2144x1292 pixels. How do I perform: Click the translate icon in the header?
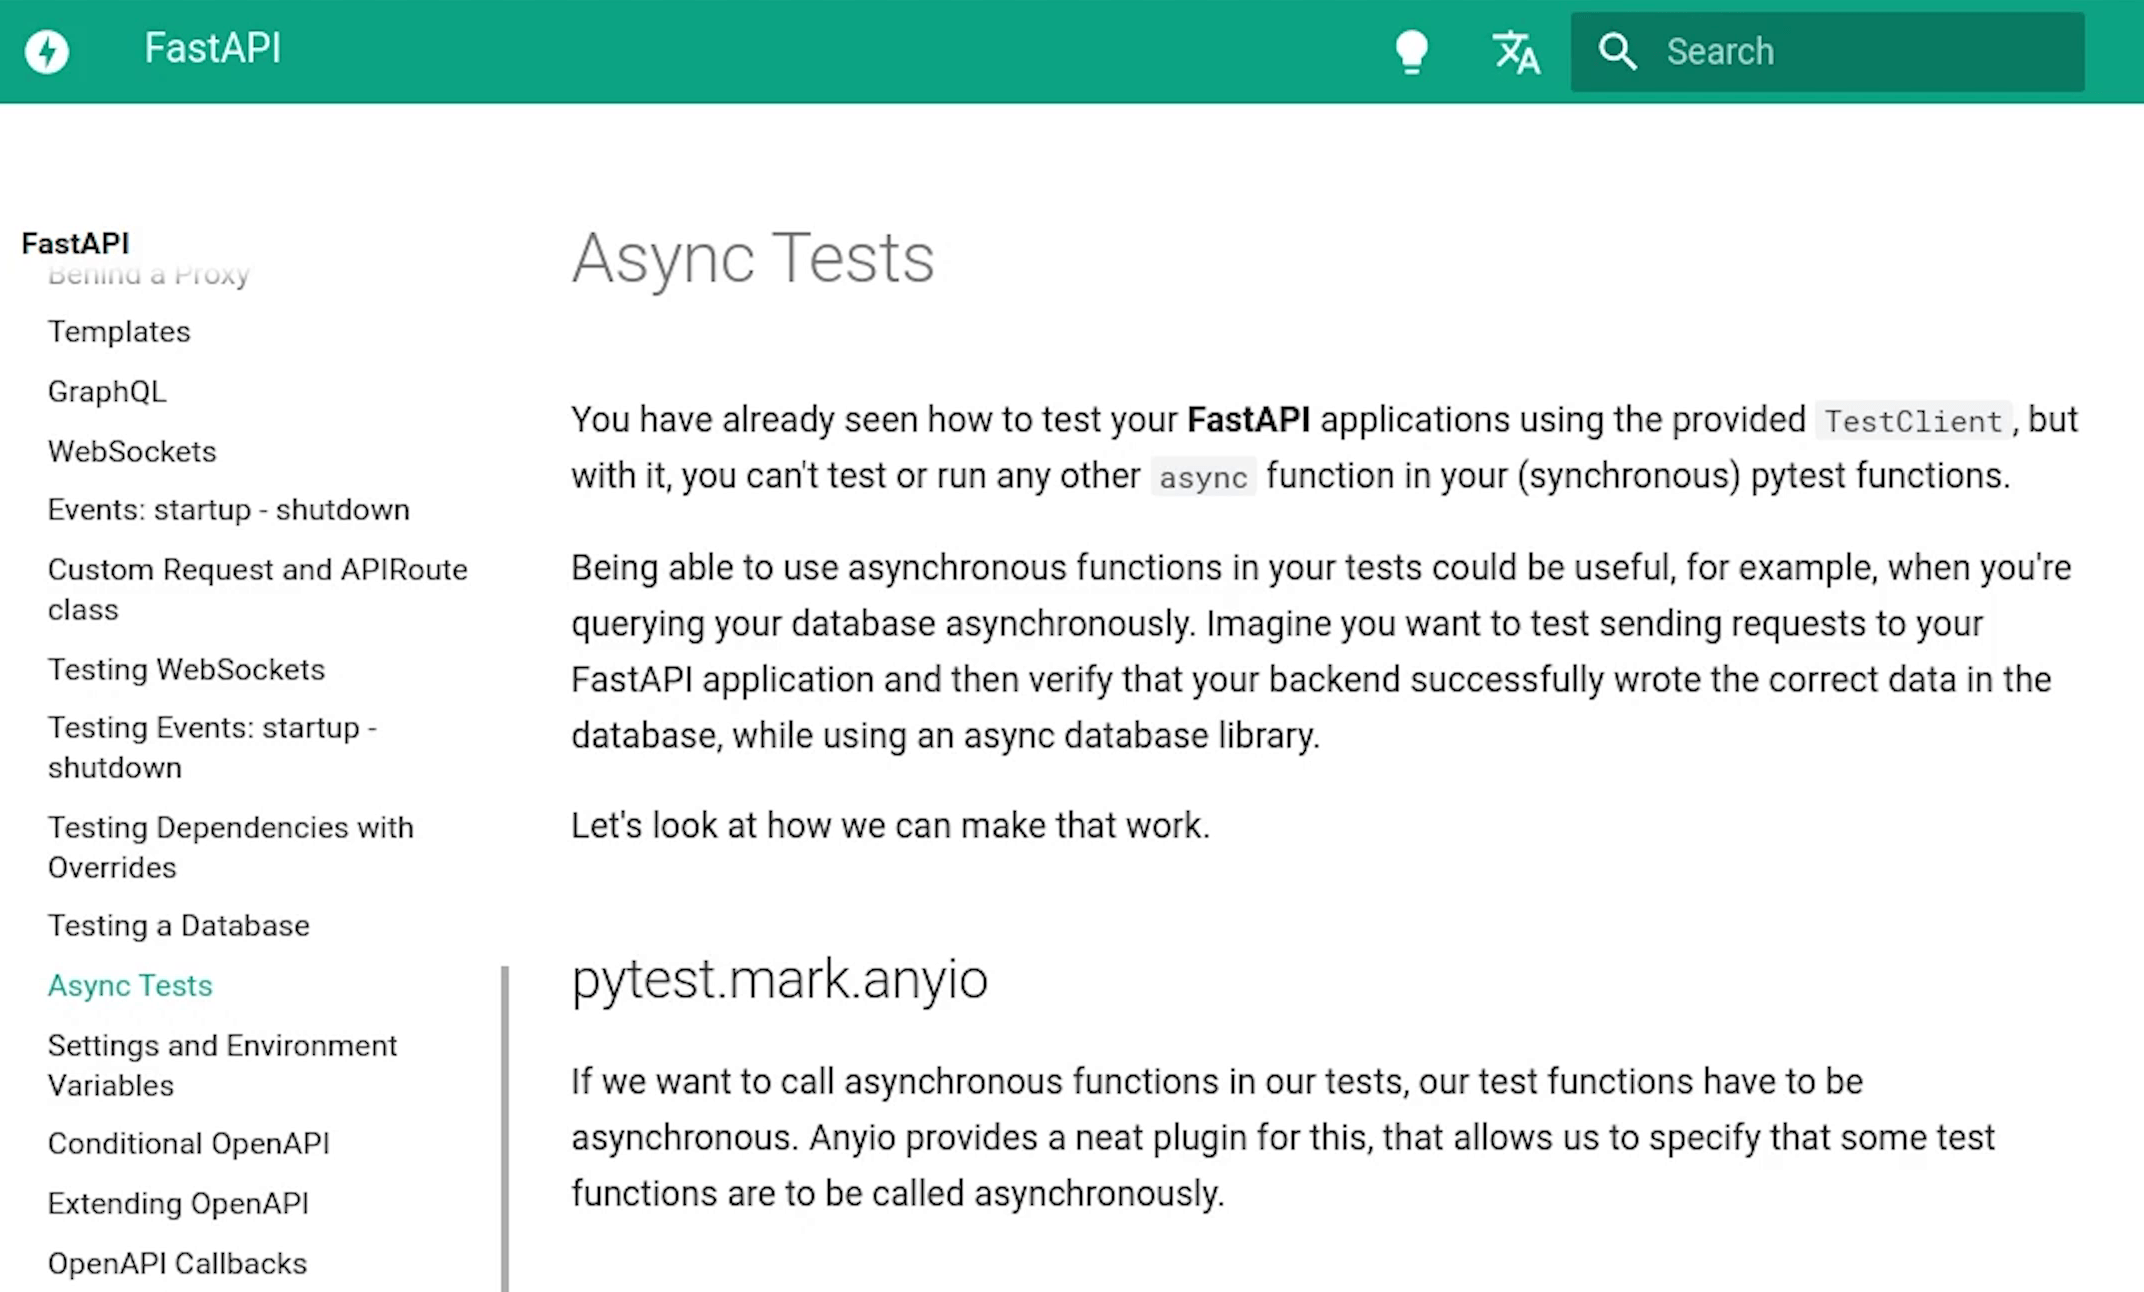click(1516, 52)
